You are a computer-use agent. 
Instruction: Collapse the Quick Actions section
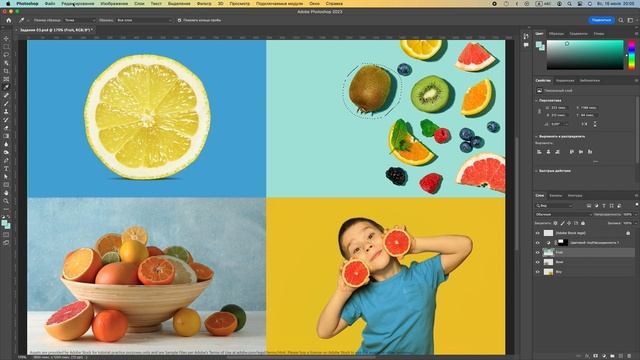(536, 171)
